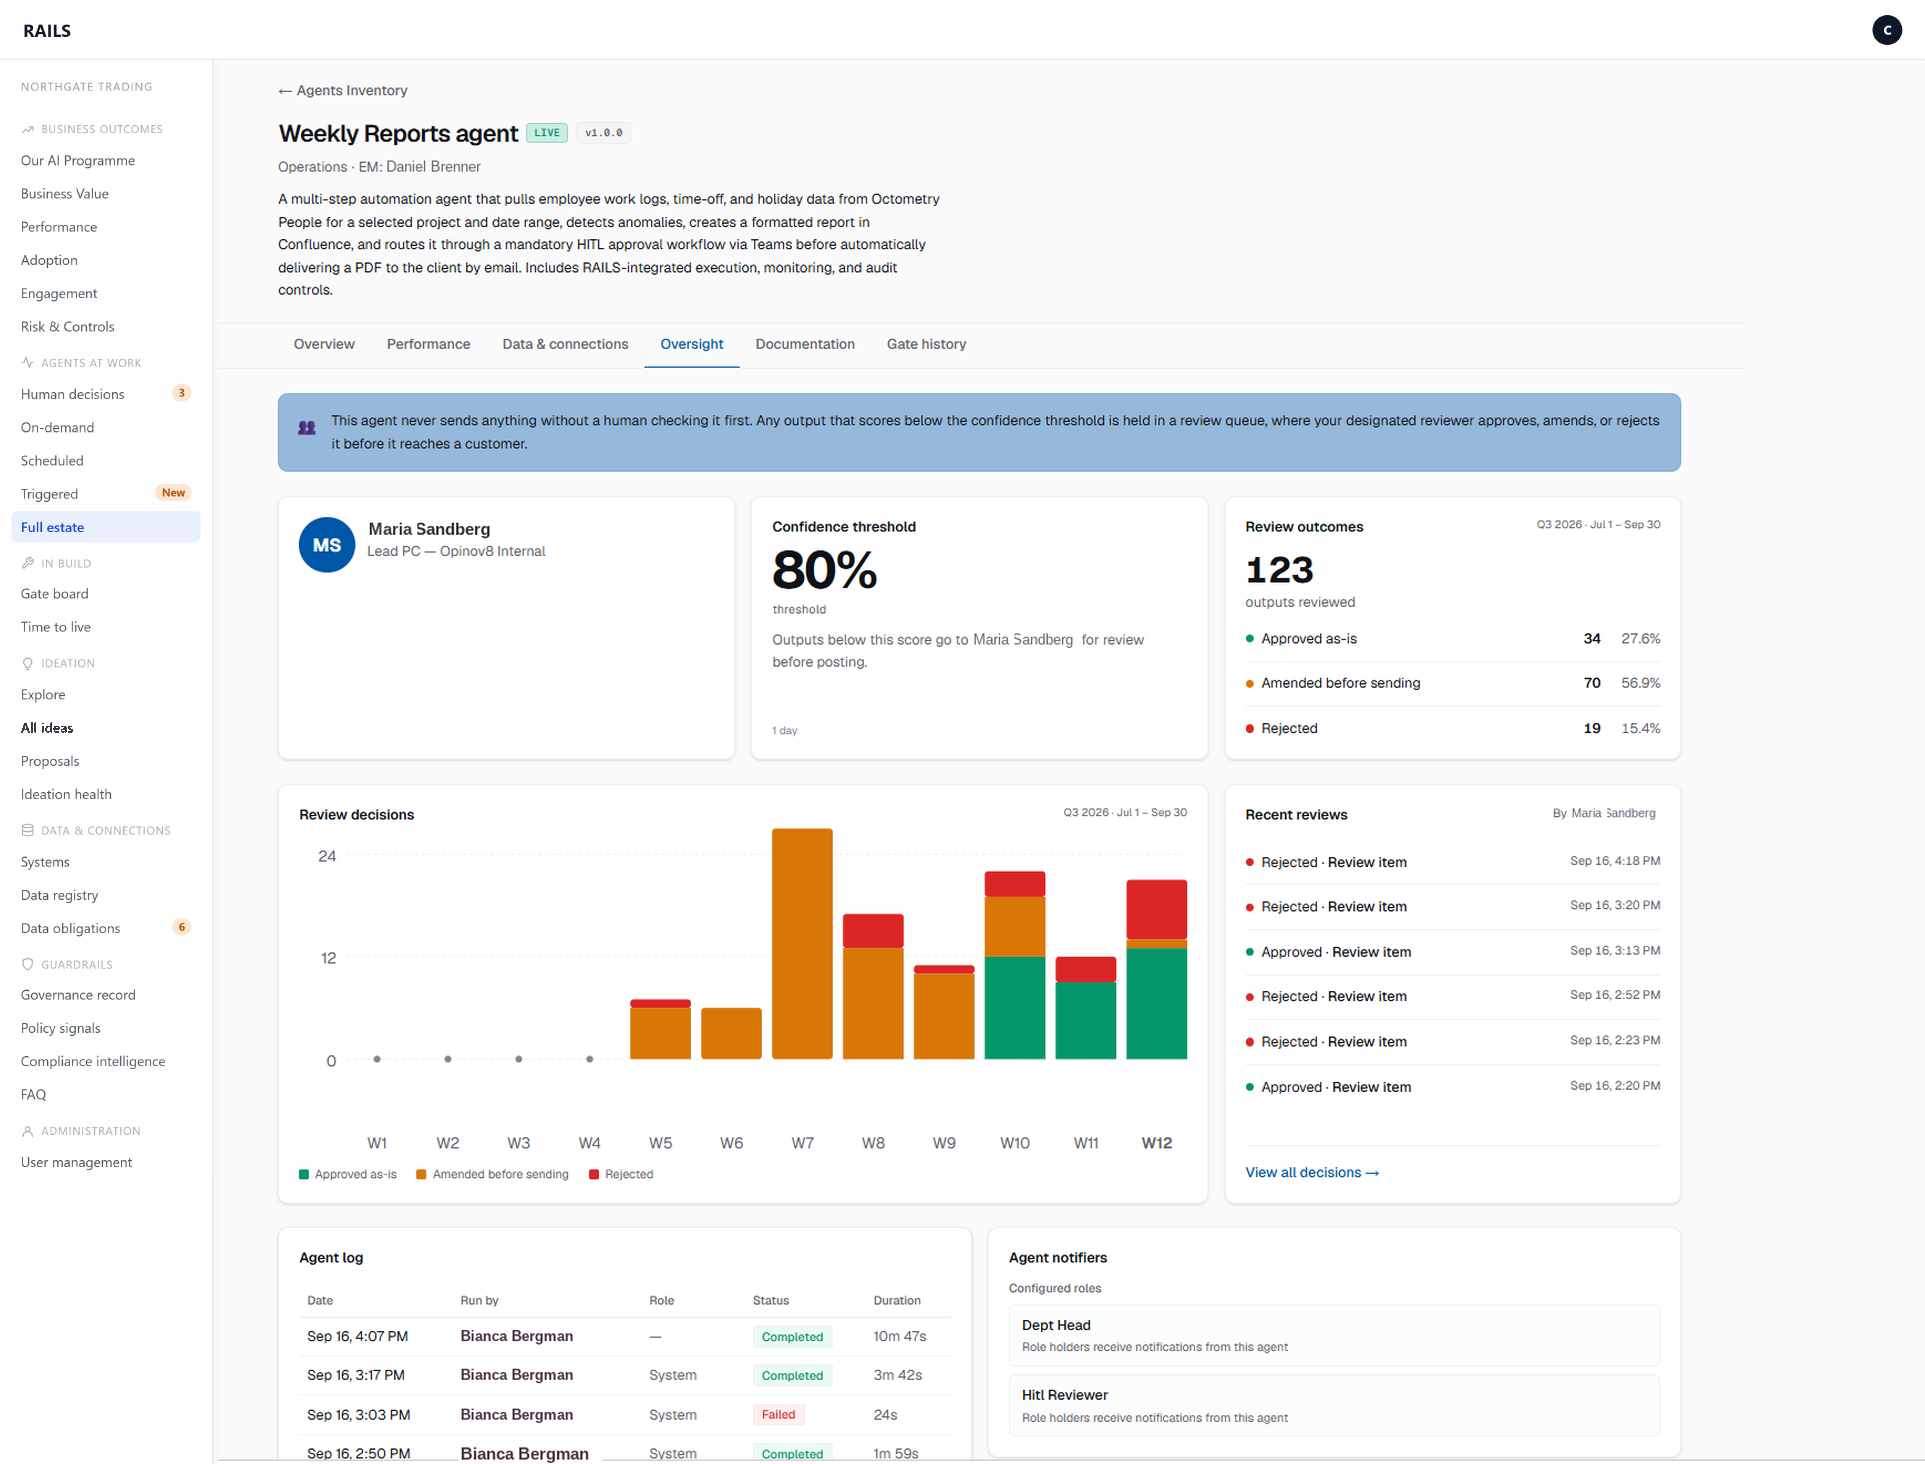Click the Maria Sandberg MS avatar

pyautogui.click(x=327, y=545)
